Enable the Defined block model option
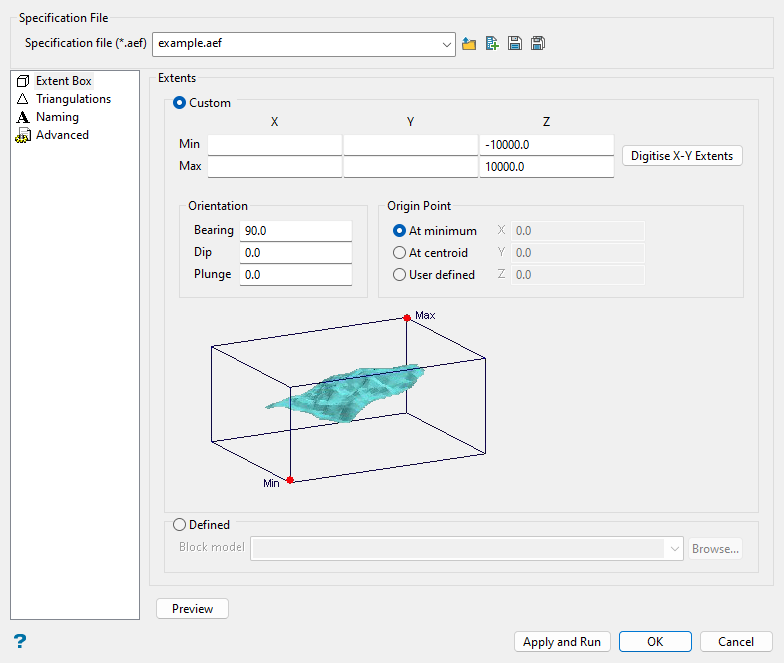The image size is (784, 663). point(180,525)
